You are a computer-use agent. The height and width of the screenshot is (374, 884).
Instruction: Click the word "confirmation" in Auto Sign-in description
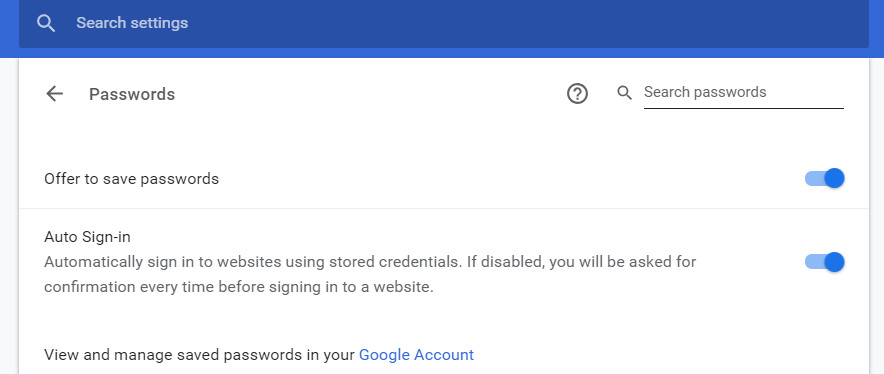pyautogui.click(x=90, y=287)
